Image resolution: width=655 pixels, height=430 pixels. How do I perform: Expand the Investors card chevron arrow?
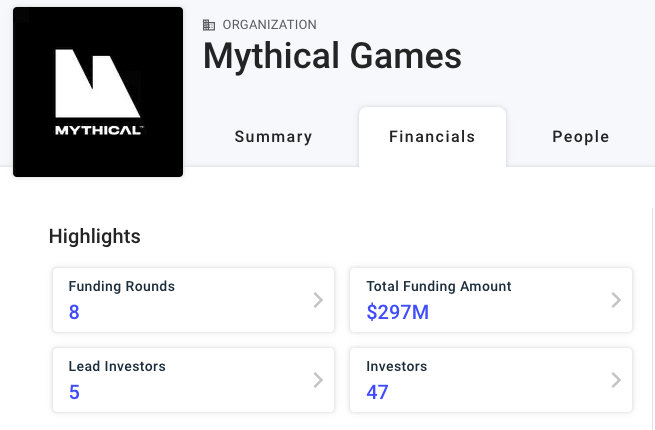tap(616, 380)
